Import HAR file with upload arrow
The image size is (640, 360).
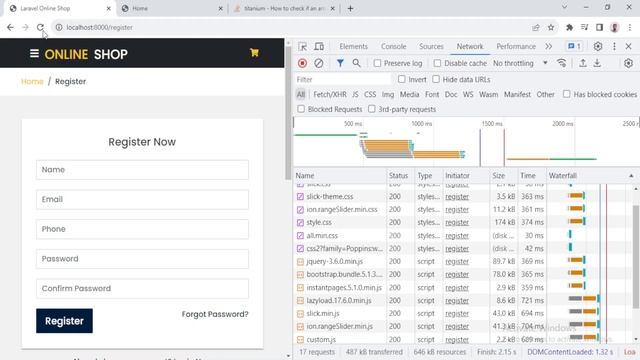583,63
